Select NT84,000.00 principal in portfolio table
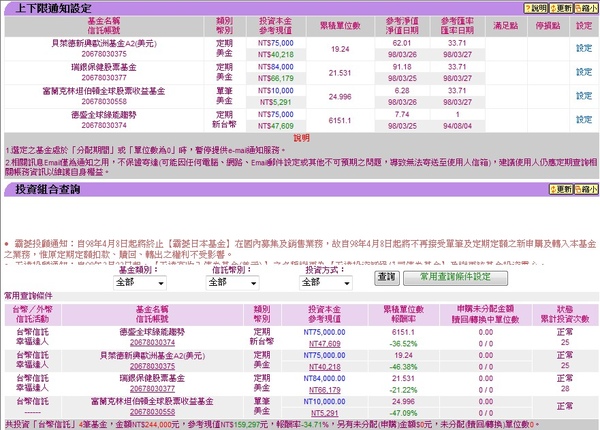Viewport: 600px width, 430px height. [324, 378]
